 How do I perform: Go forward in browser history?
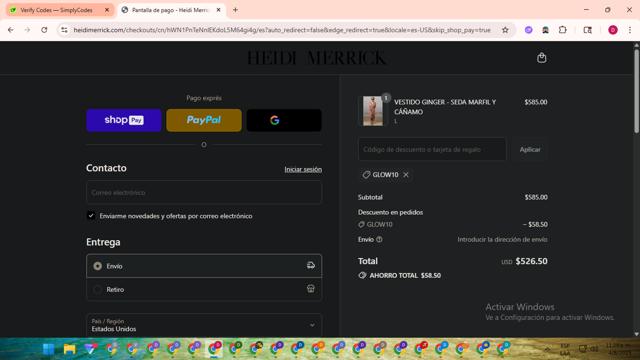click(27, 30)
